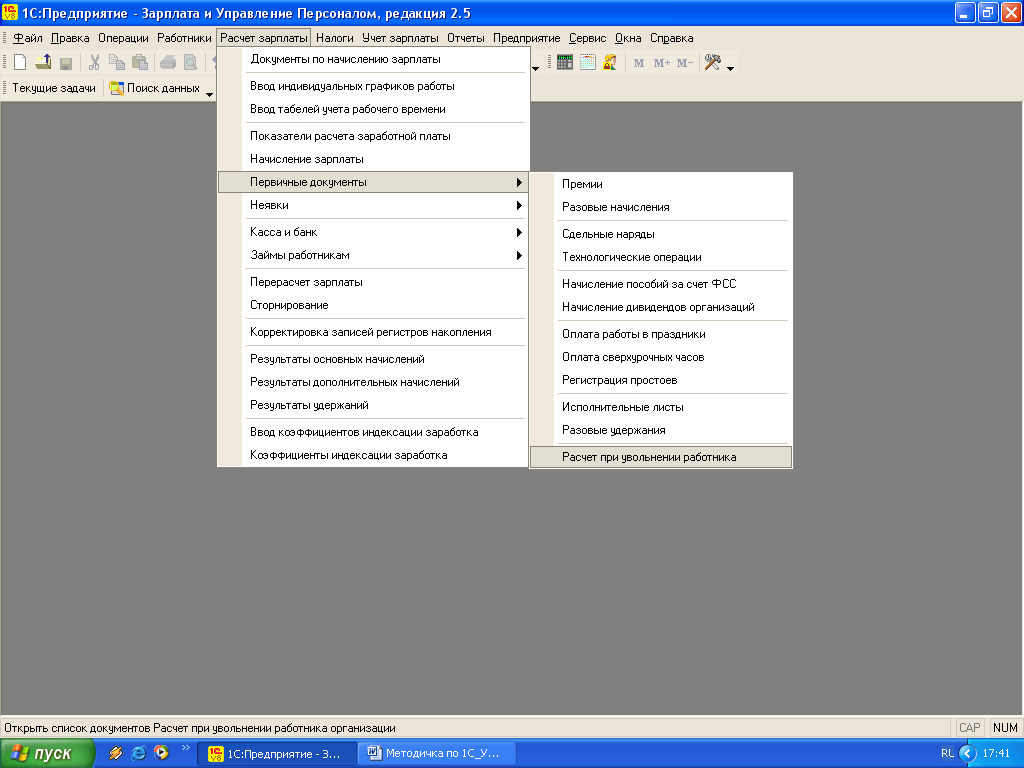Choose Перерасчет зарплаты menu item

tap(372, 282)
